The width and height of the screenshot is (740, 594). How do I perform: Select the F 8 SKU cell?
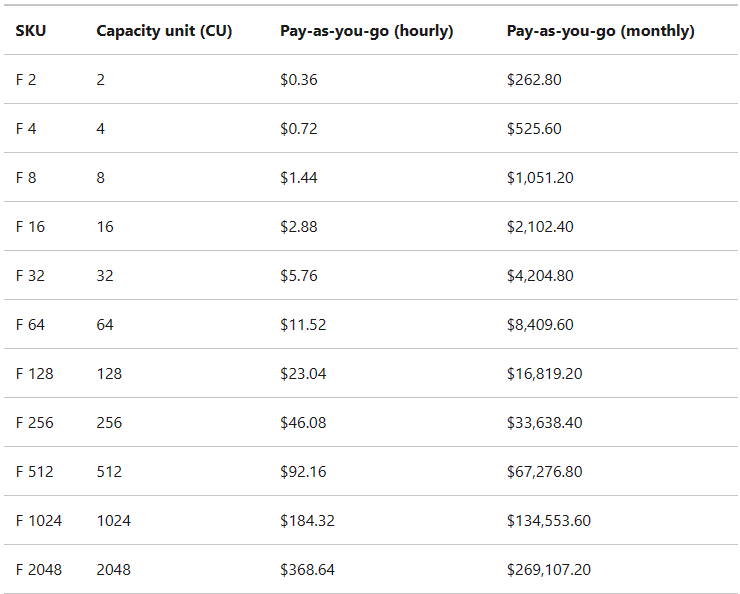(x=26, y=178)
